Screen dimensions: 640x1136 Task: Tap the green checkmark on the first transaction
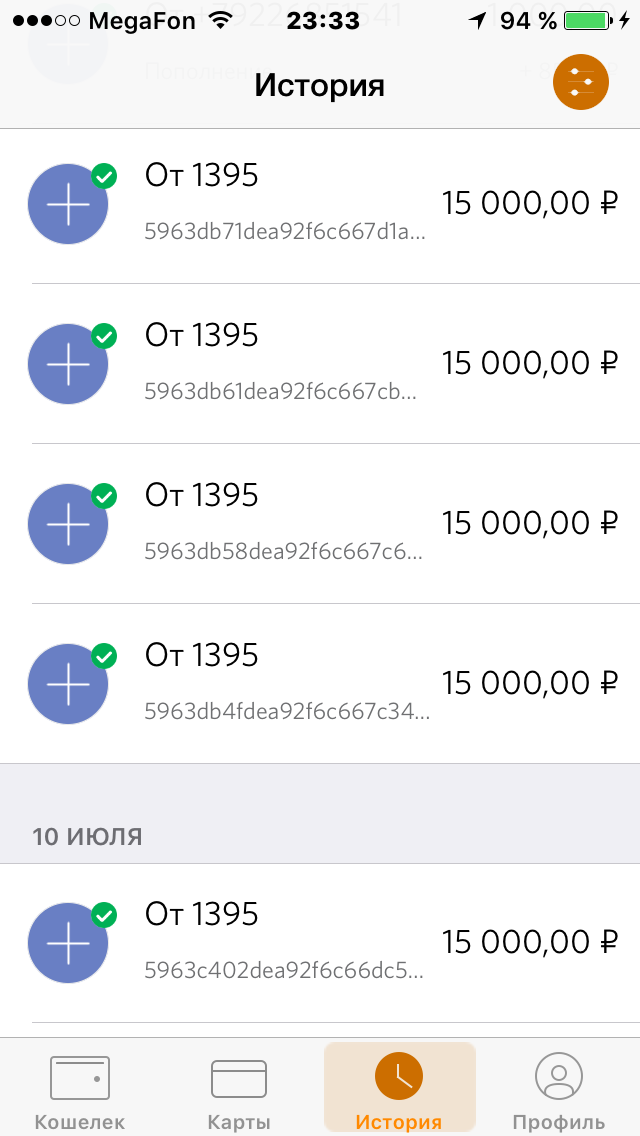(104, 177)
